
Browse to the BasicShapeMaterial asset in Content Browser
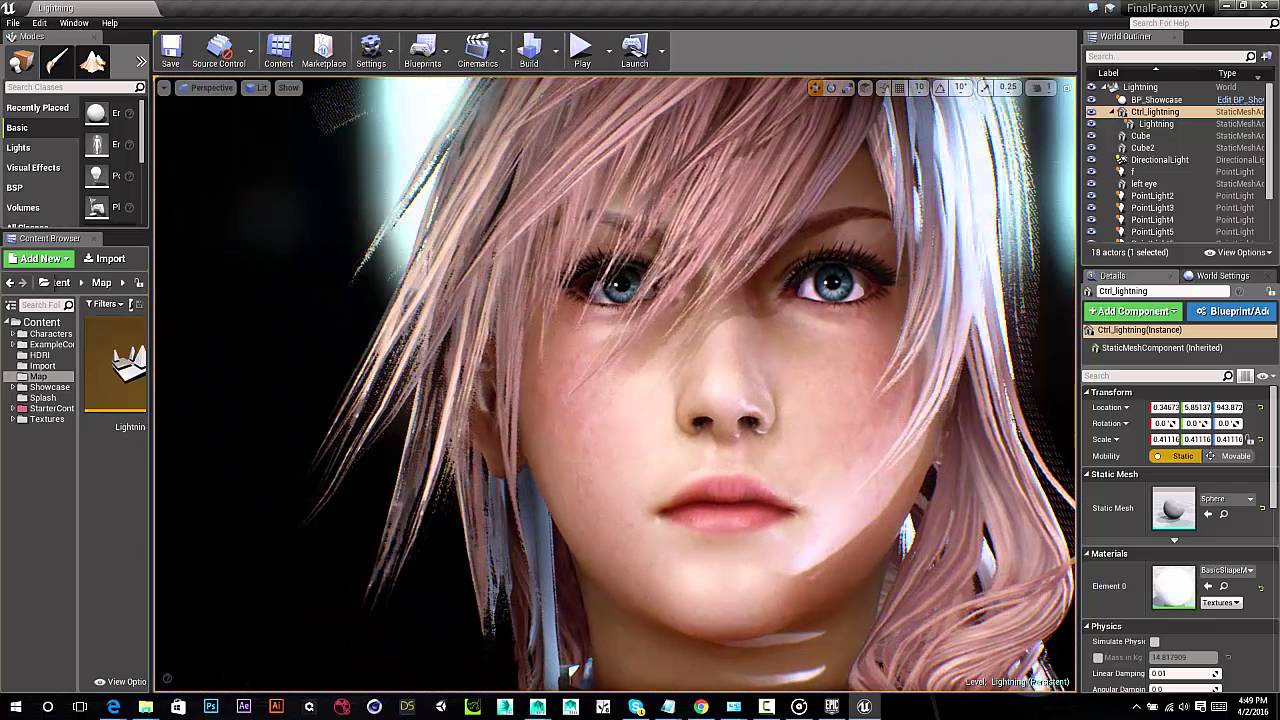click(x=1223, y=586)
